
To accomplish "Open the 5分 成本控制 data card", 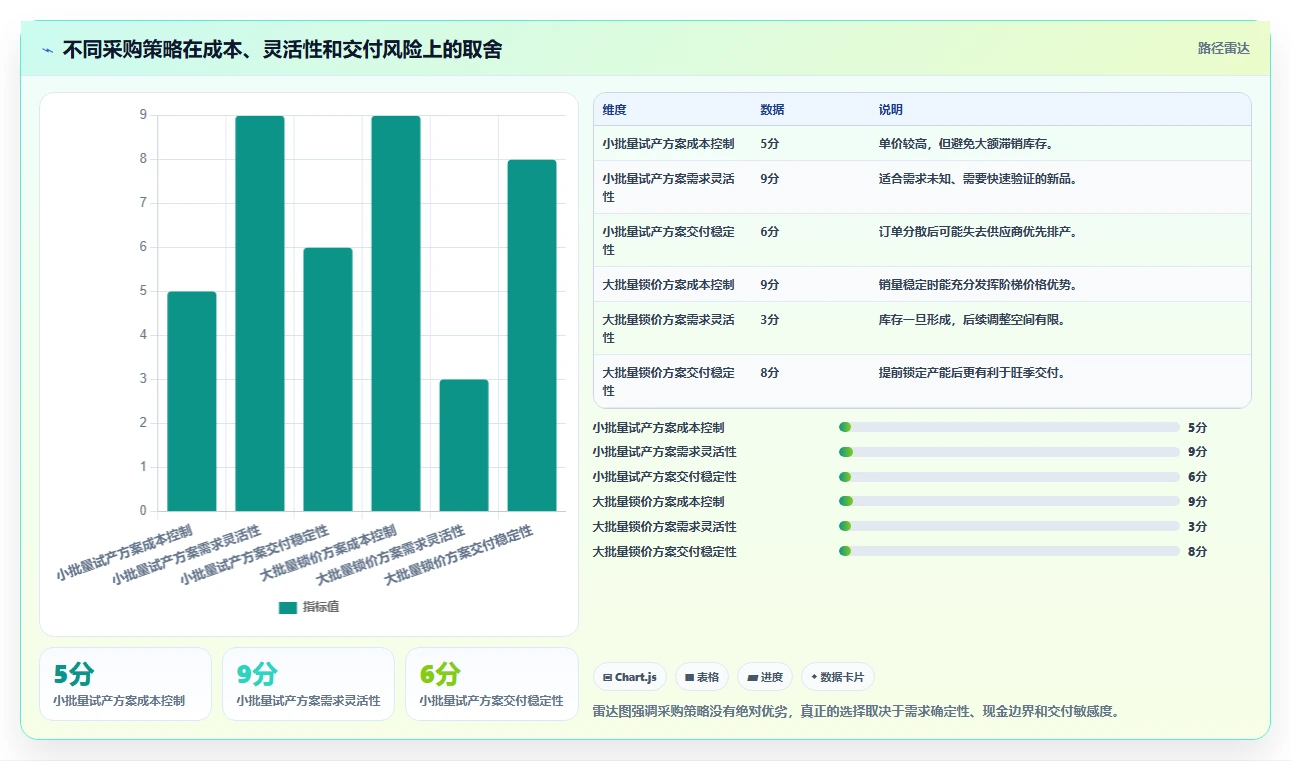I will coord(126,684).
